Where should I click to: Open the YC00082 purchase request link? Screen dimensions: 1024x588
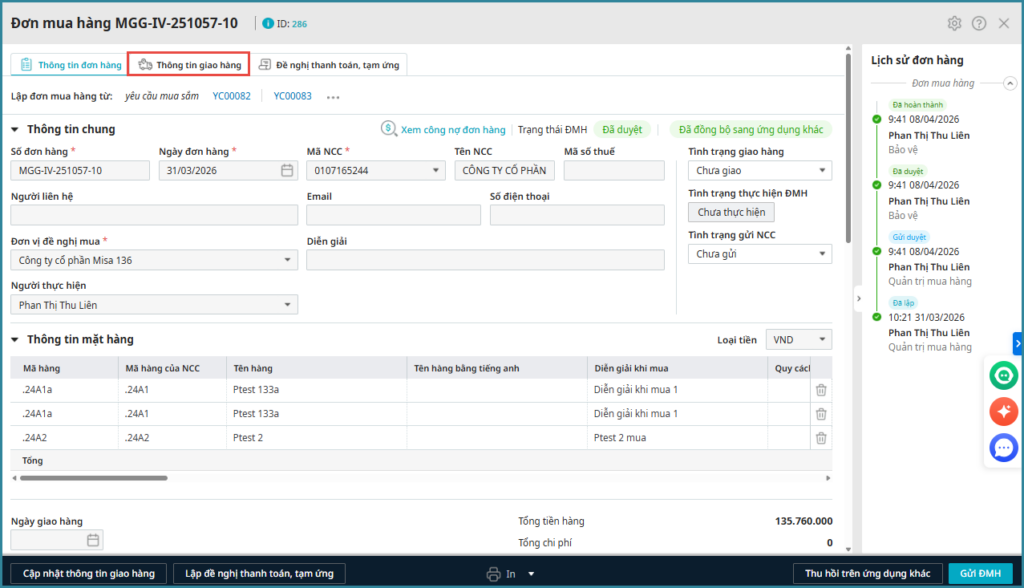pyautogui.click(x=231, y=96)
